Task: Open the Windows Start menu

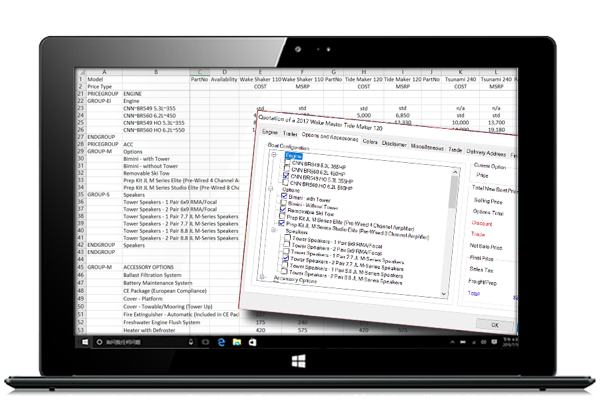Action: pos(85,342)
